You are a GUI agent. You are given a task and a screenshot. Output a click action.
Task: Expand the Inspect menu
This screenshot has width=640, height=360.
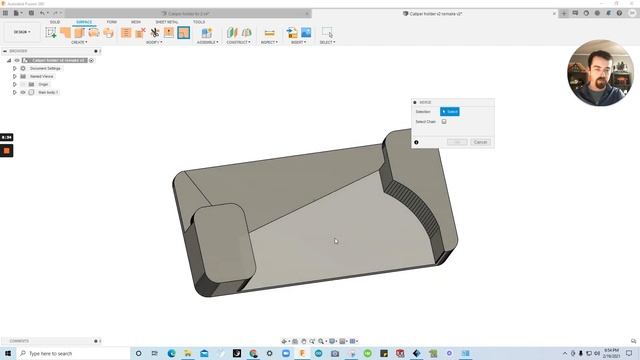[269, 42]
